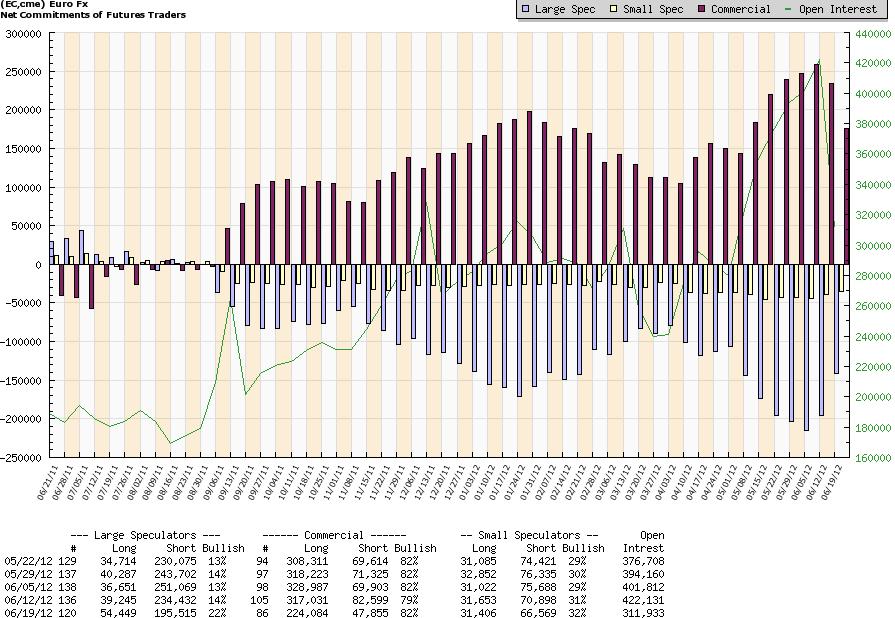Click the large speculators long value 40,287

point(118,574)
